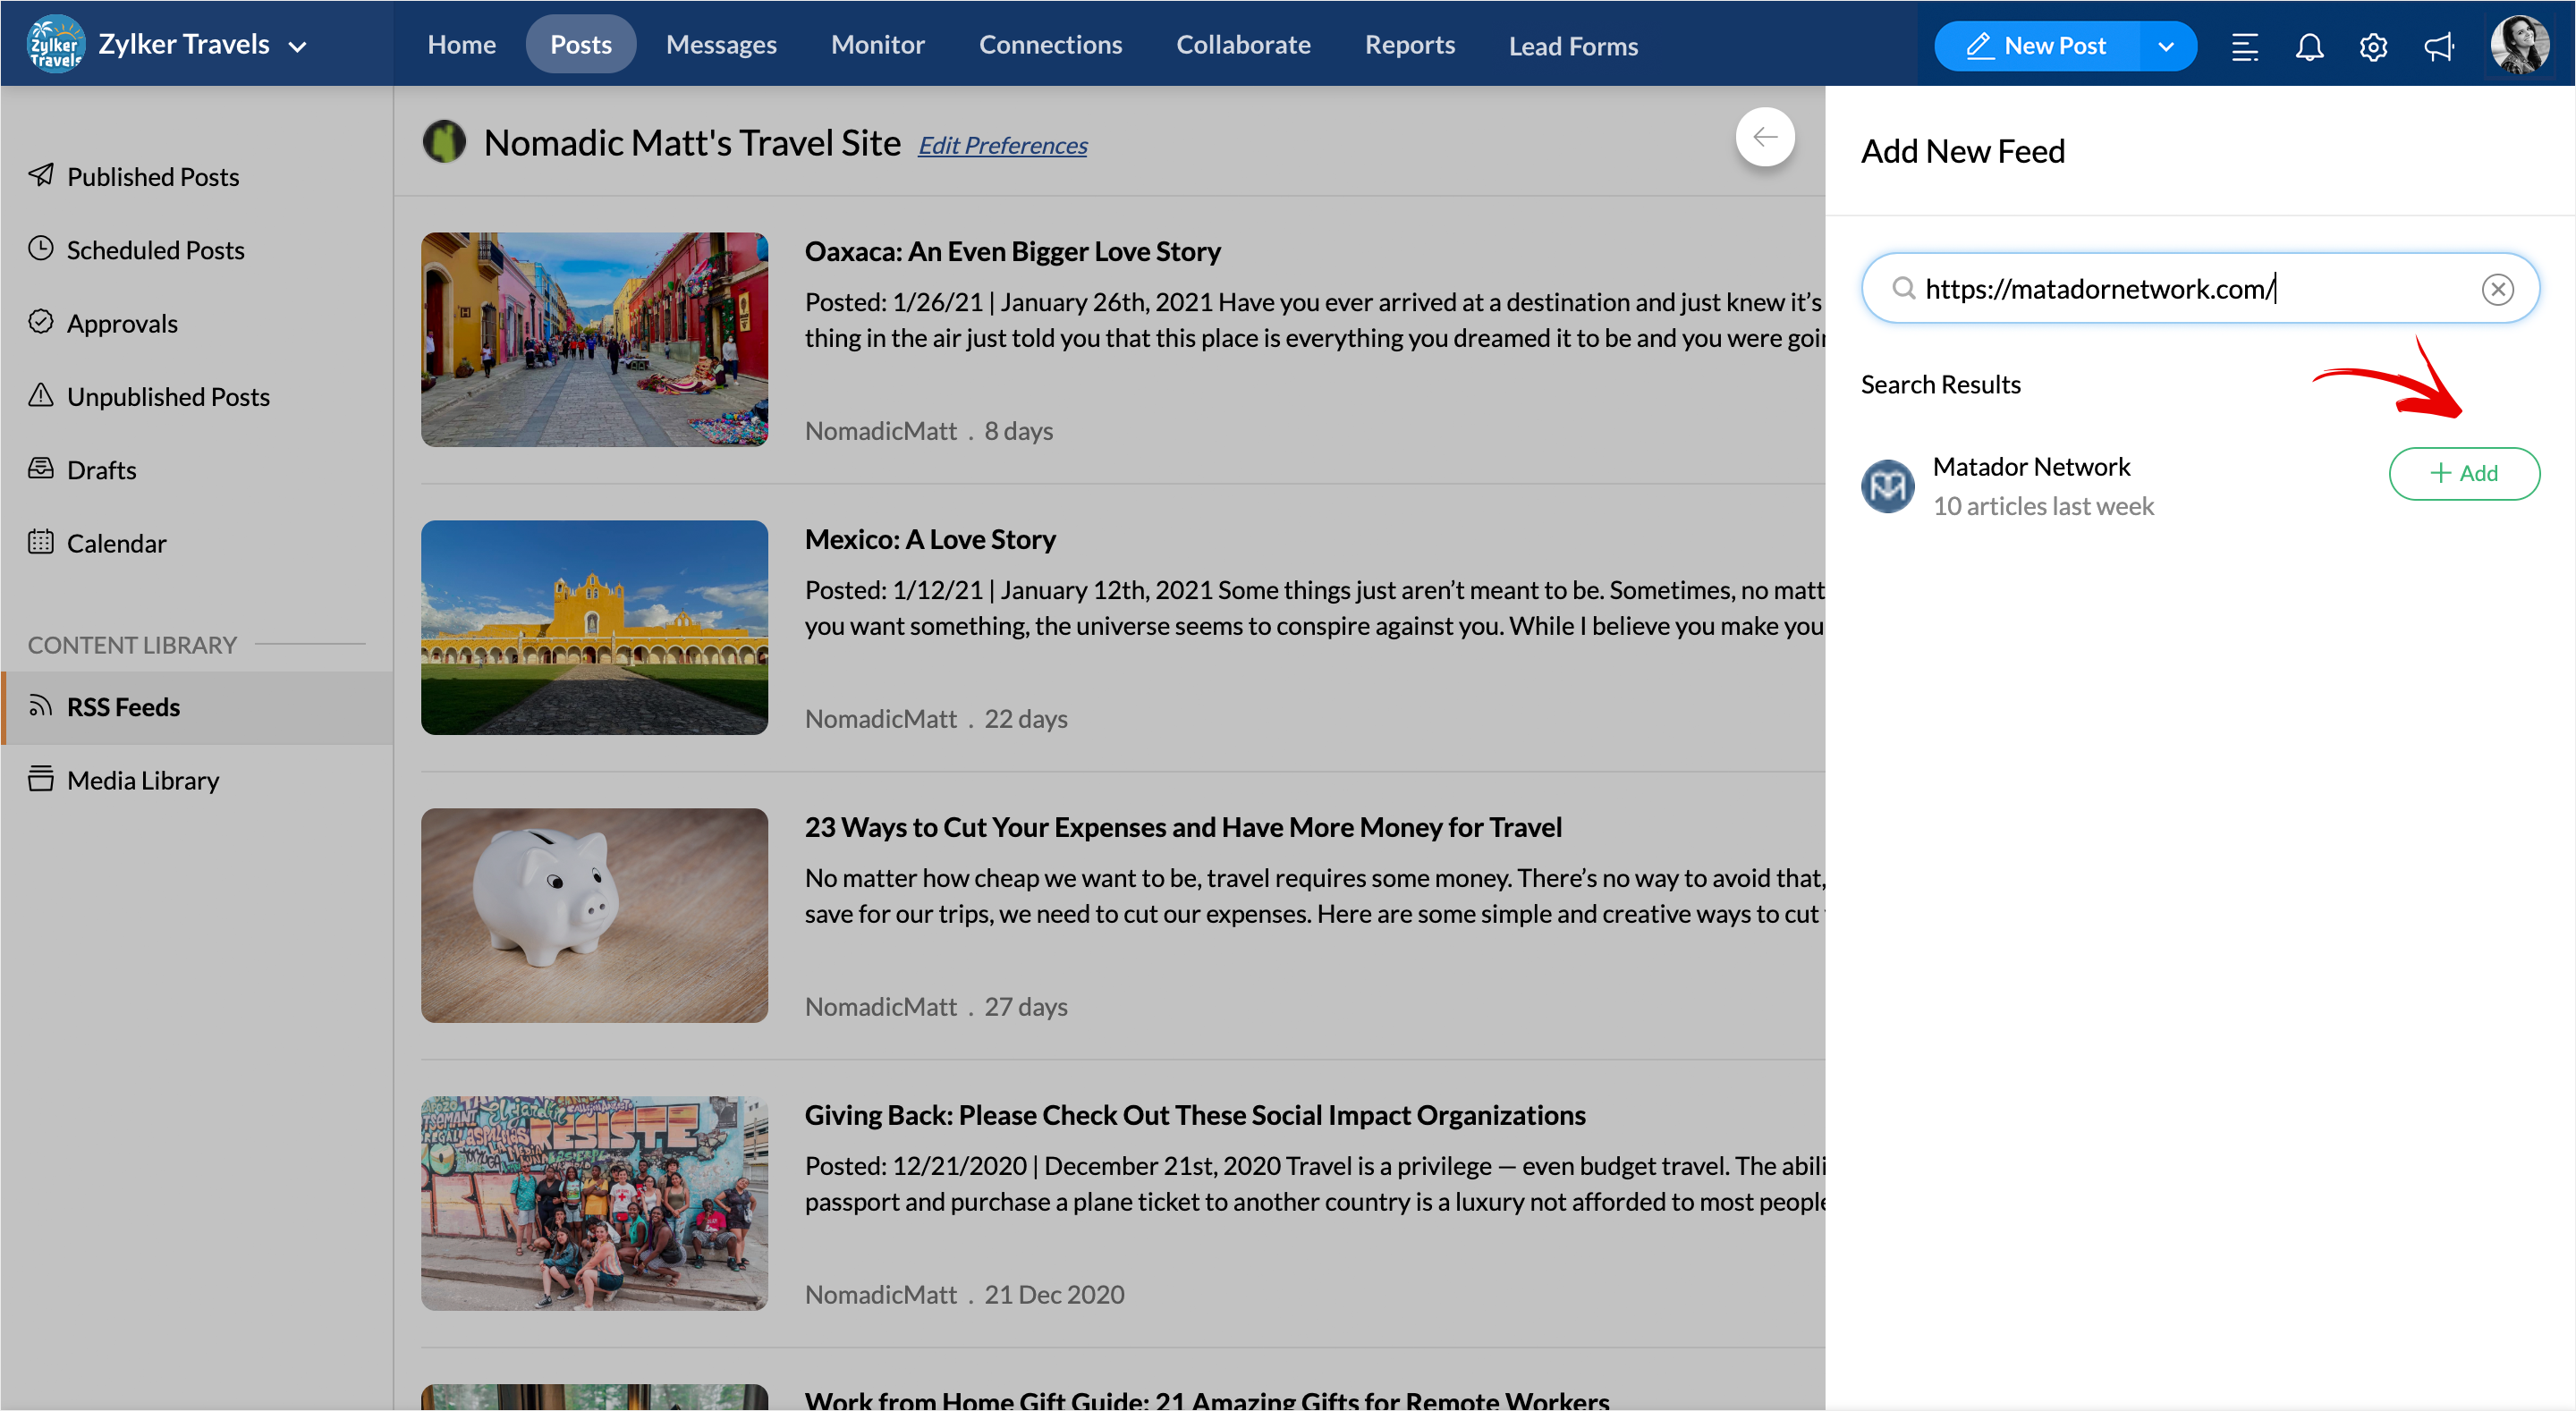Open Scheduled Posts in sidebar
This screenshot has height=1411, width=2576.
pos(155,250)
